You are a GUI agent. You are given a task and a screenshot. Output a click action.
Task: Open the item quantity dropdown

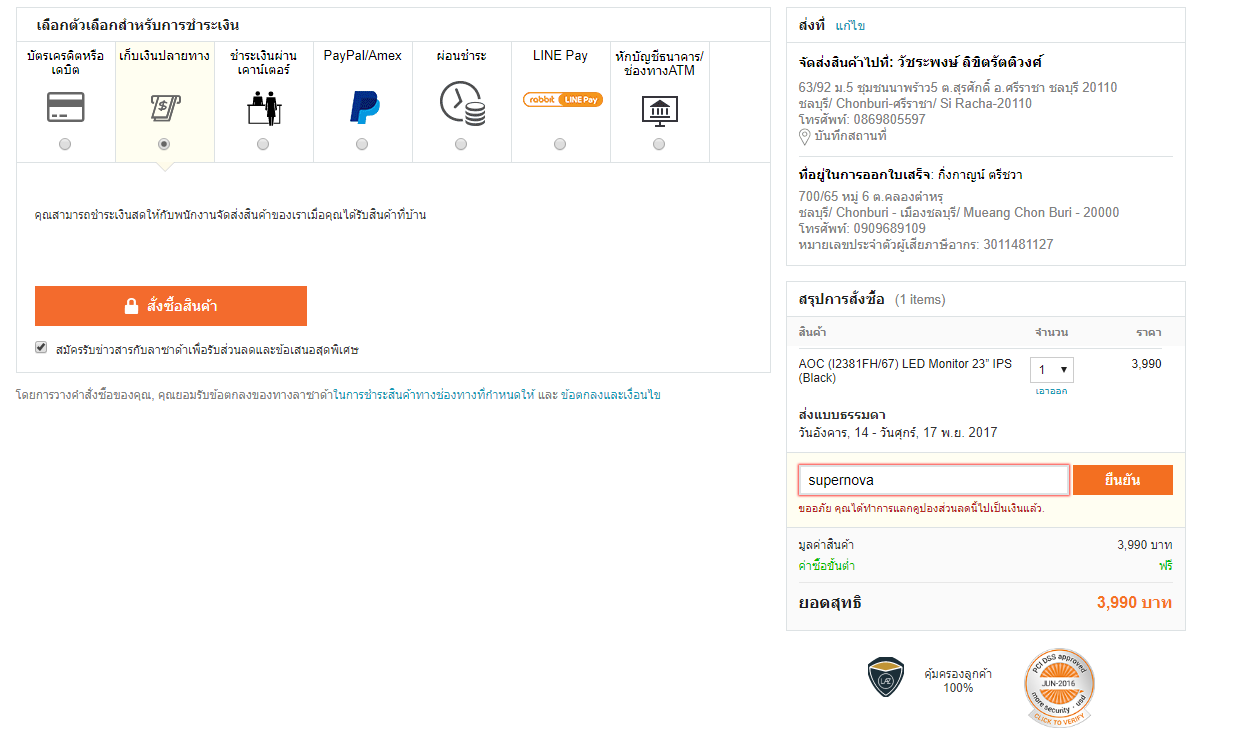(1052, 370)
